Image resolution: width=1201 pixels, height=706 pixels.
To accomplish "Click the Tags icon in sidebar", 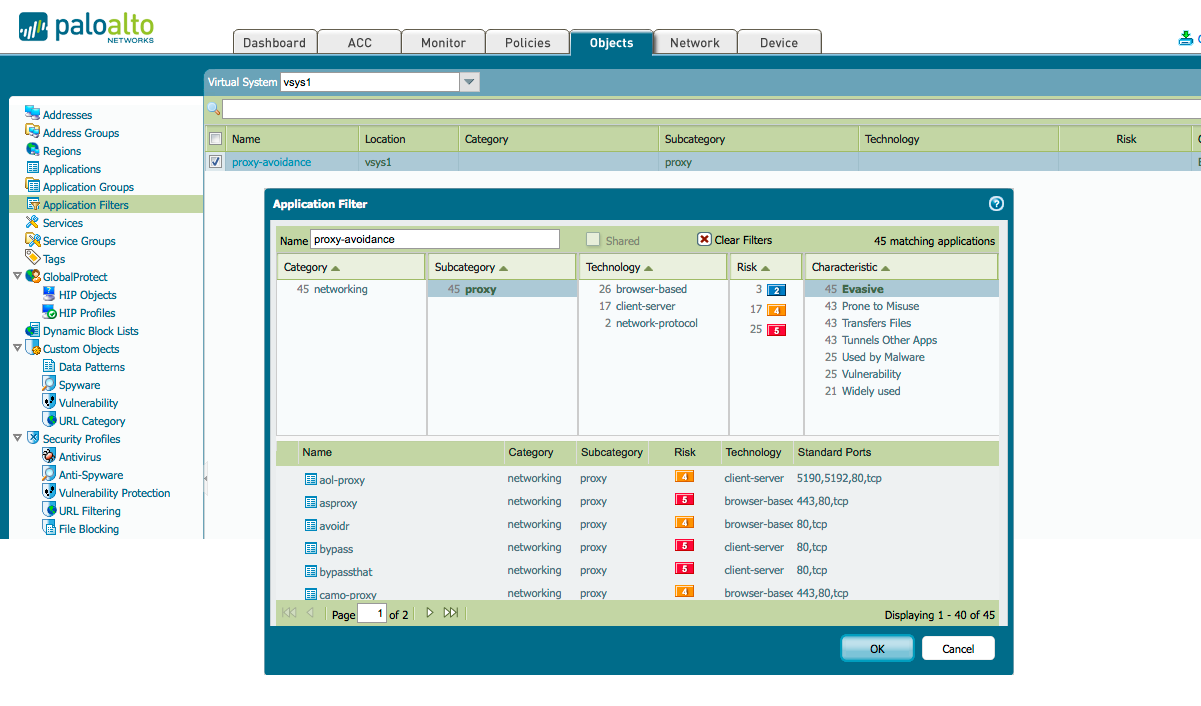I will 32,258.
